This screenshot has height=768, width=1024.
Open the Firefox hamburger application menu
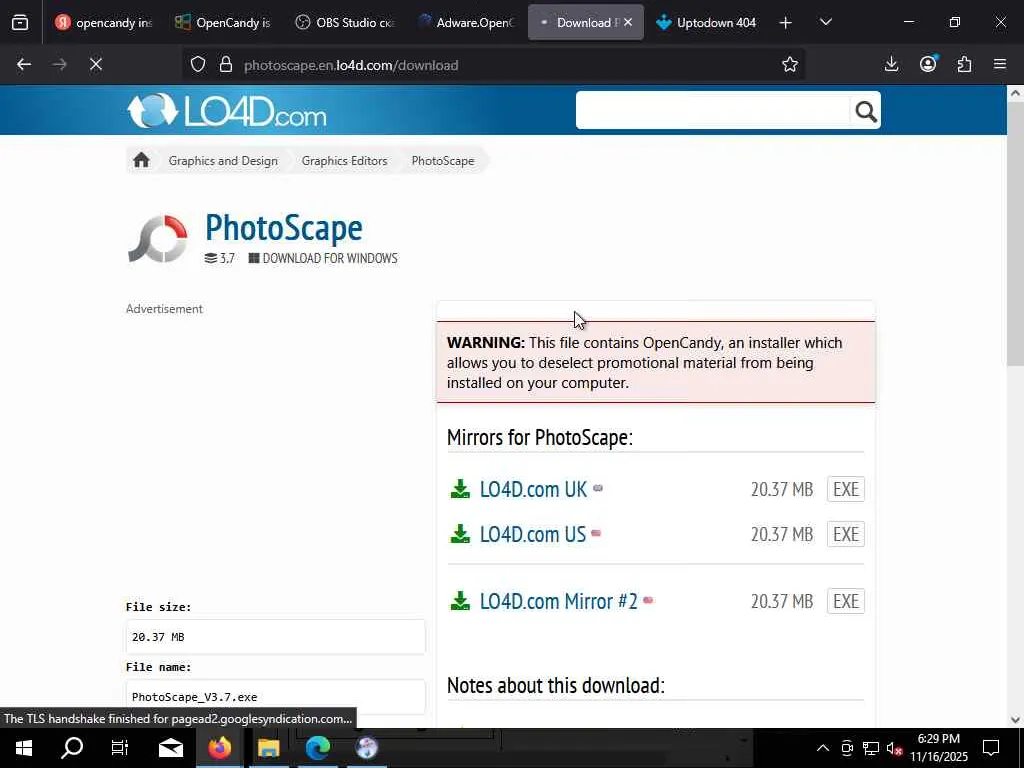click(x=1000, y=65)
